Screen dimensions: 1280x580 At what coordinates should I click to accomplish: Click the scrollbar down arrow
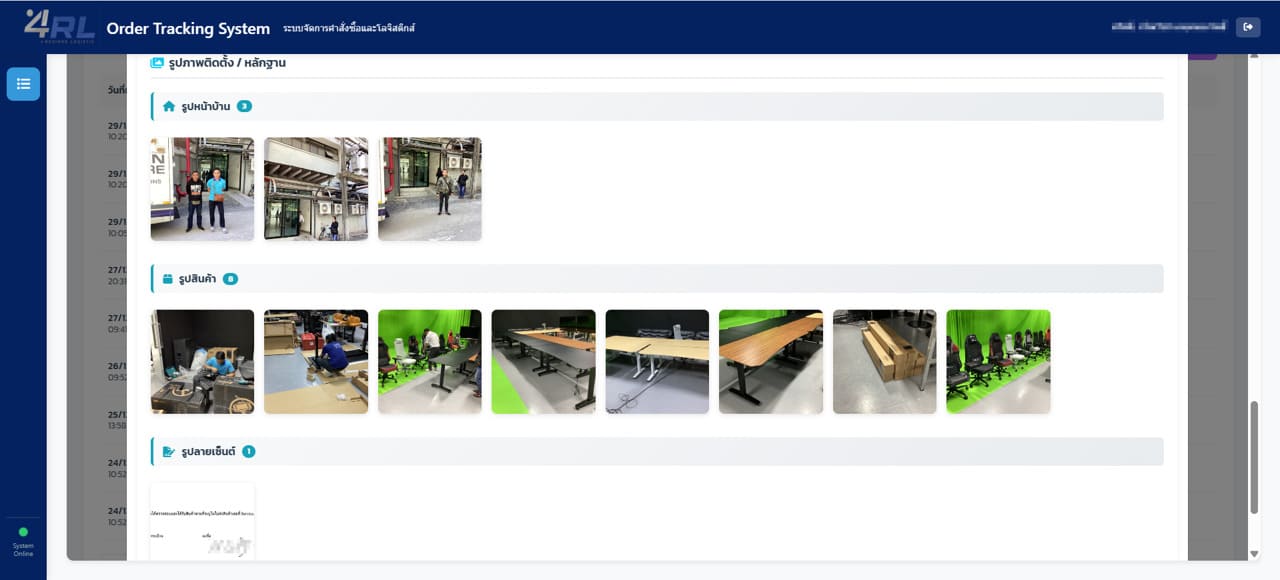[x=1254, y=554]
